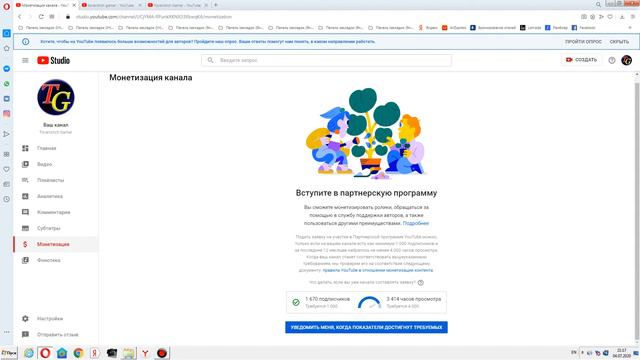Open Instagram in Opera sidebar
Viewport: 640px width, 360px height.
(x=7, y=114)
